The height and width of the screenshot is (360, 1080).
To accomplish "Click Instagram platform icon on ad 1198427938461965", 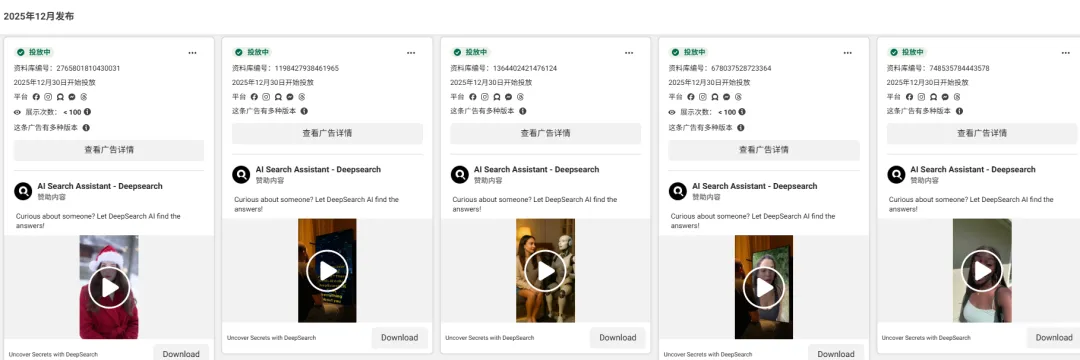I will [267, 97].
